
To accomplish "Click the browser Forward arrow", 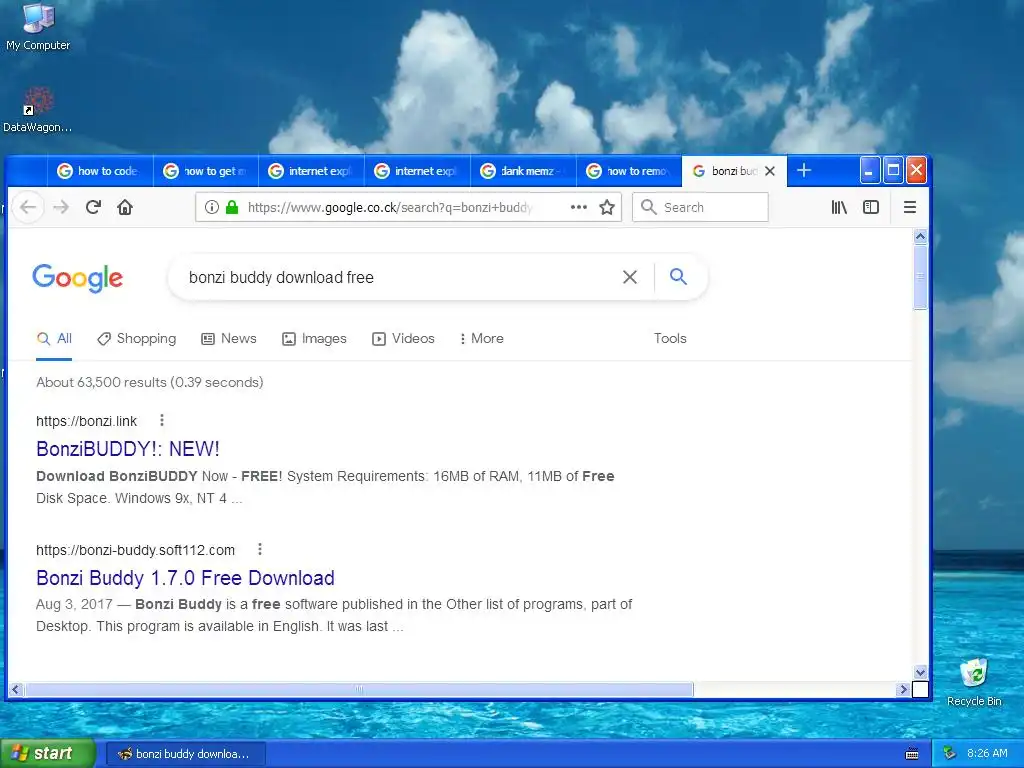I will coord(61,208).
